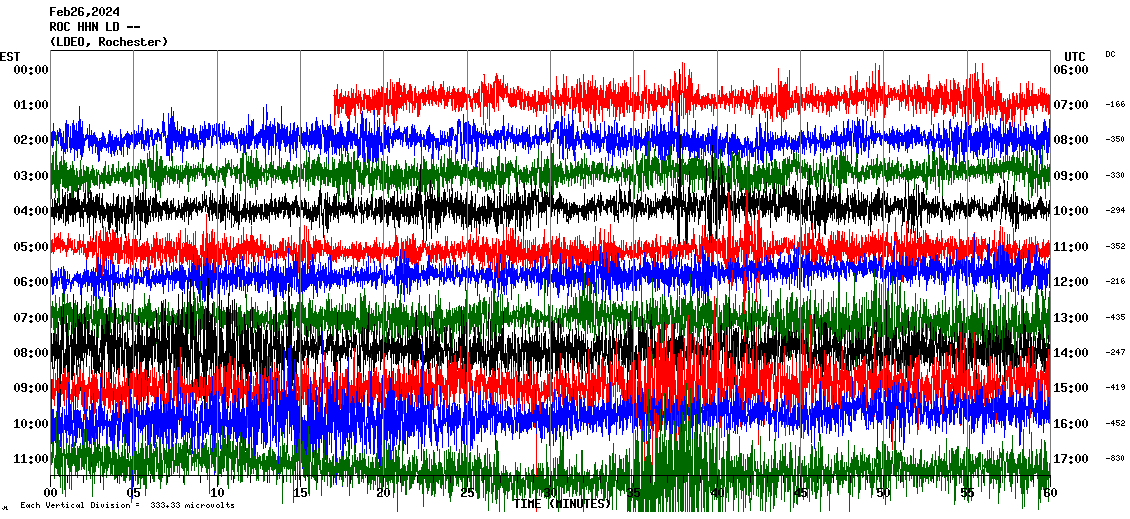Click the 04:00 EST time label
The image size is (1130, 519).
(31, 211)
